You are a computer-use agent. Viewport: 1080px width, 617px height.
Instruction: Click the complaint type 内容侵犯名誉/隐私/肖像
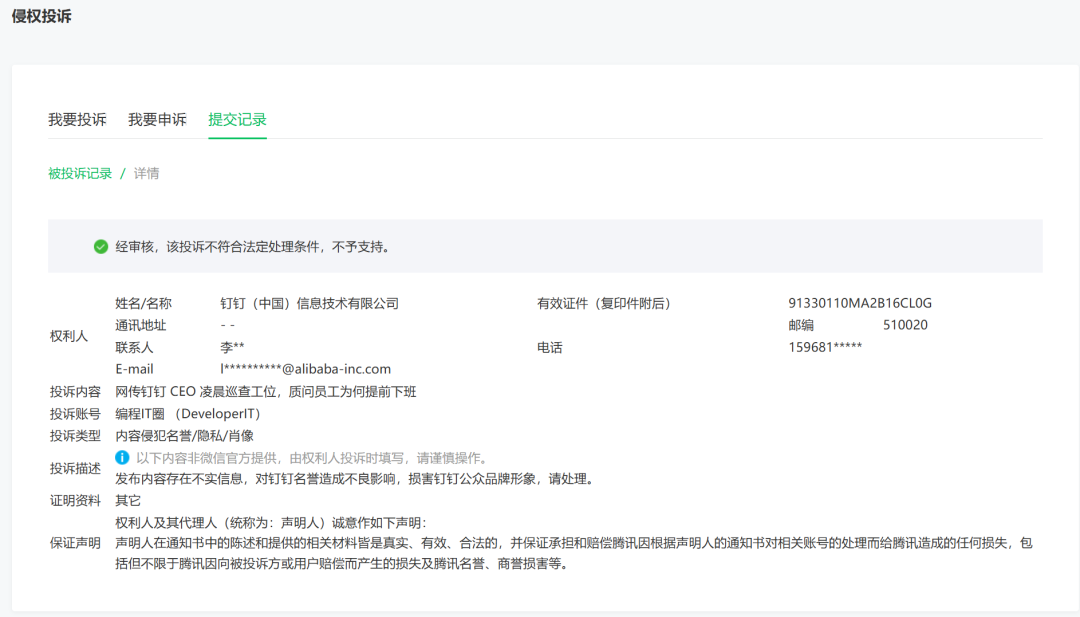click(184, 436)
